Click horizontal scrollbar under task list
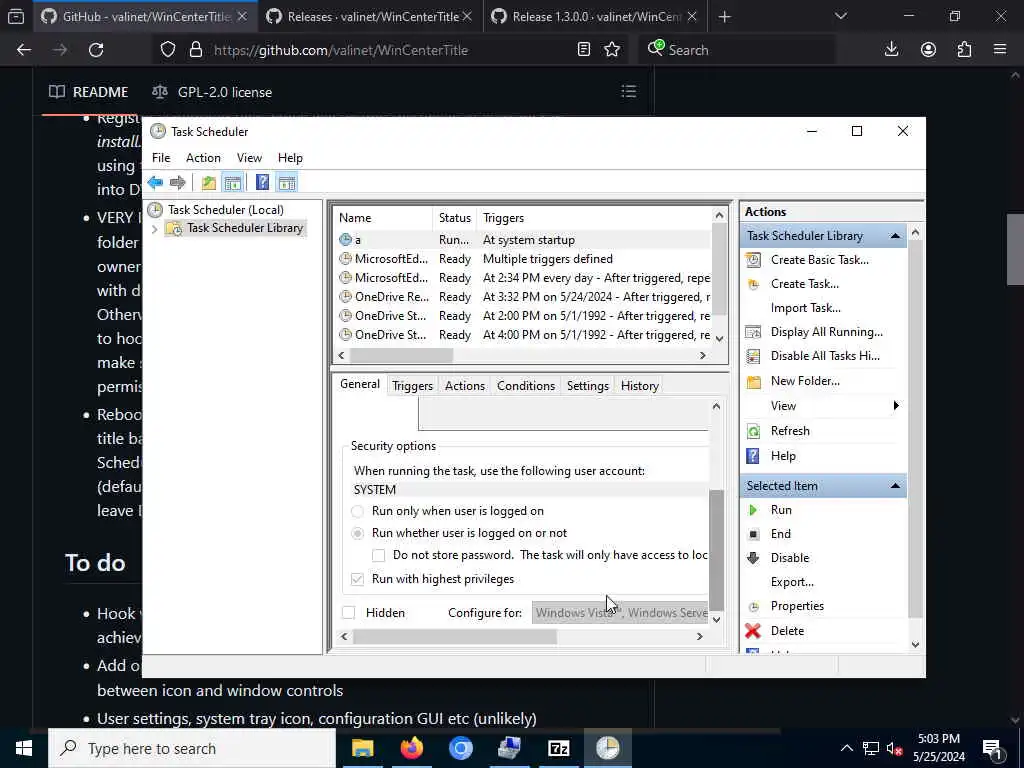This screenshot has height=768, width=1024. (402, 356)
